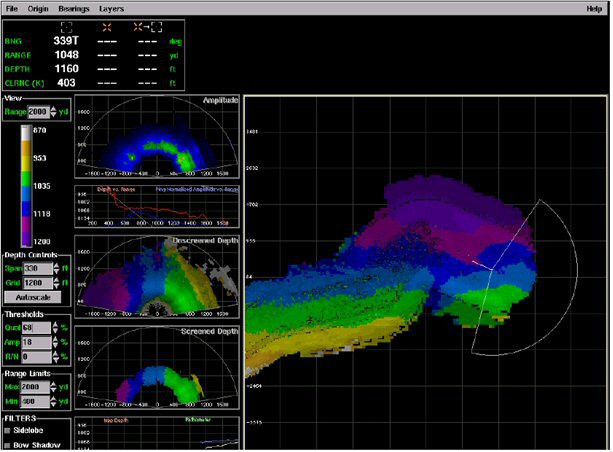Click the clearance value 403
The height and width of the screenshot is (452, 613).
point(66,83)
